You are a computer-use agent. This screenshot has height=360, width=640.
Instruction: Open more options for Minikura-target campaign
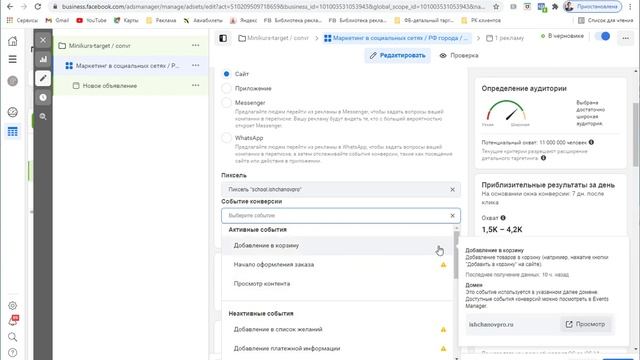(196, 45)
